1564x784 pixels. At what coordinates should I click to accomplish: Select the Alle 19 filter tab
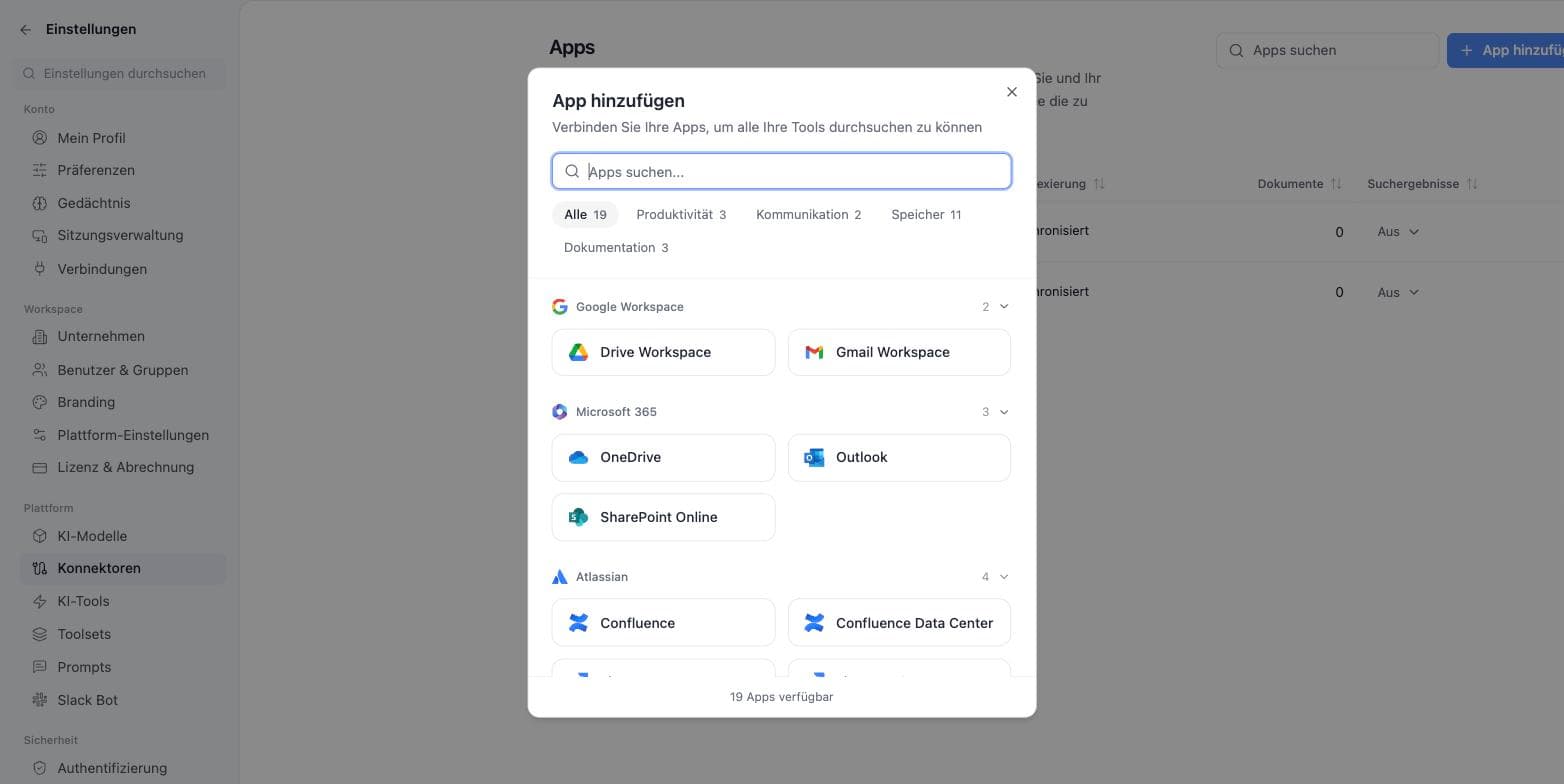pos(585,214)
